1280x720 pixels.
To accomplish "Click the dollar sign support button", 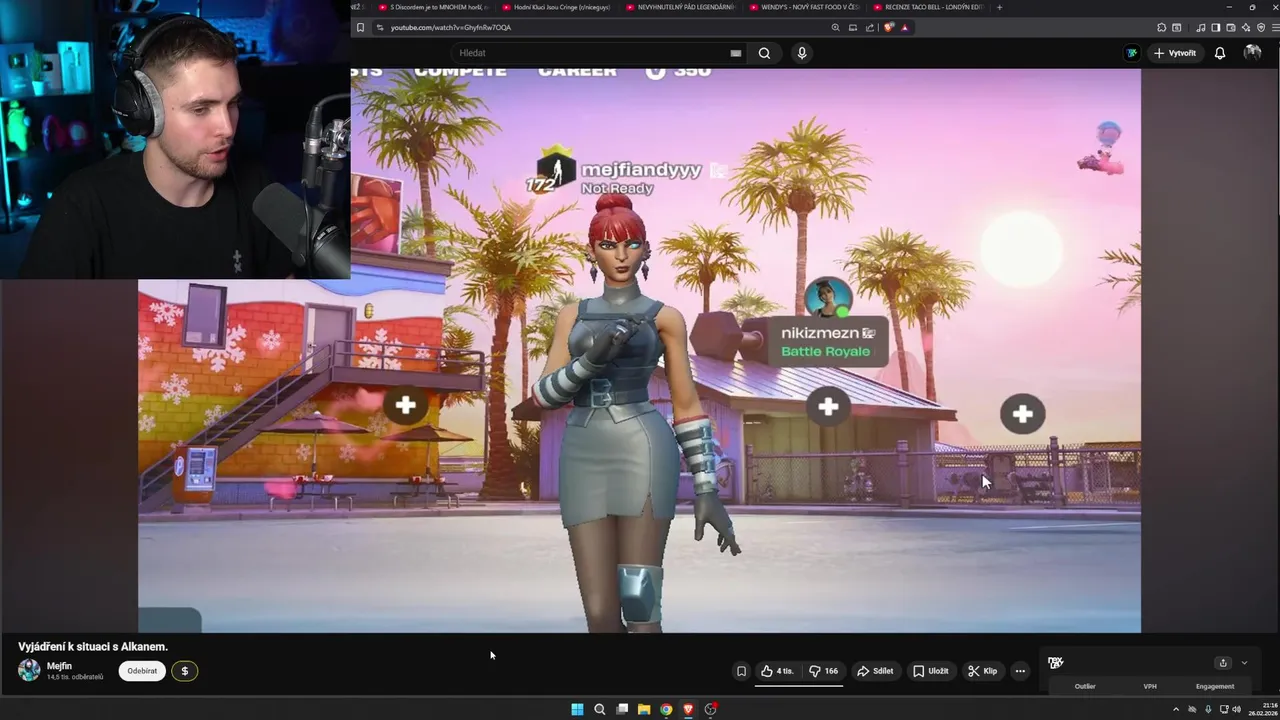I will pos(185,671).
